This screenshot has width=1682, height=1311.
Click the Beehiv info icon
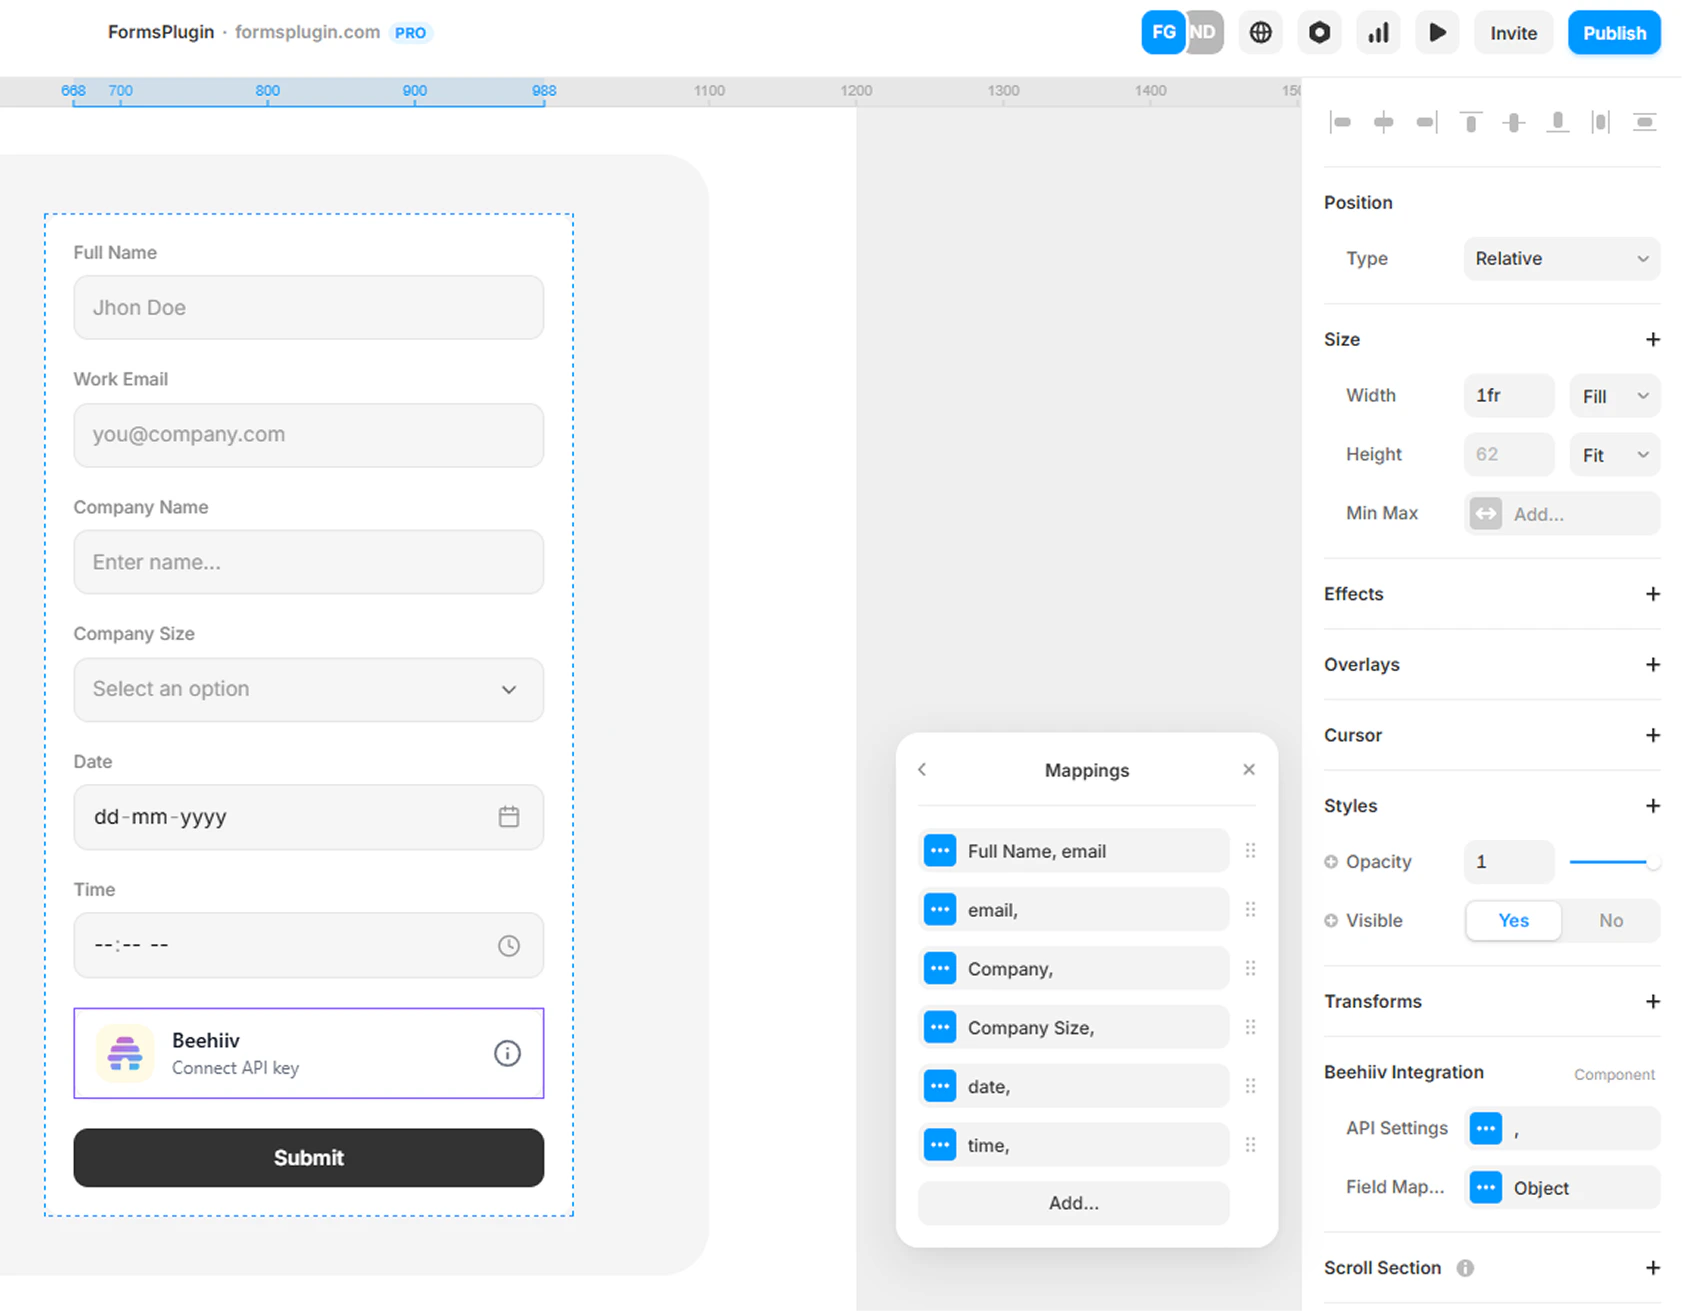(x=507, y=1053)
